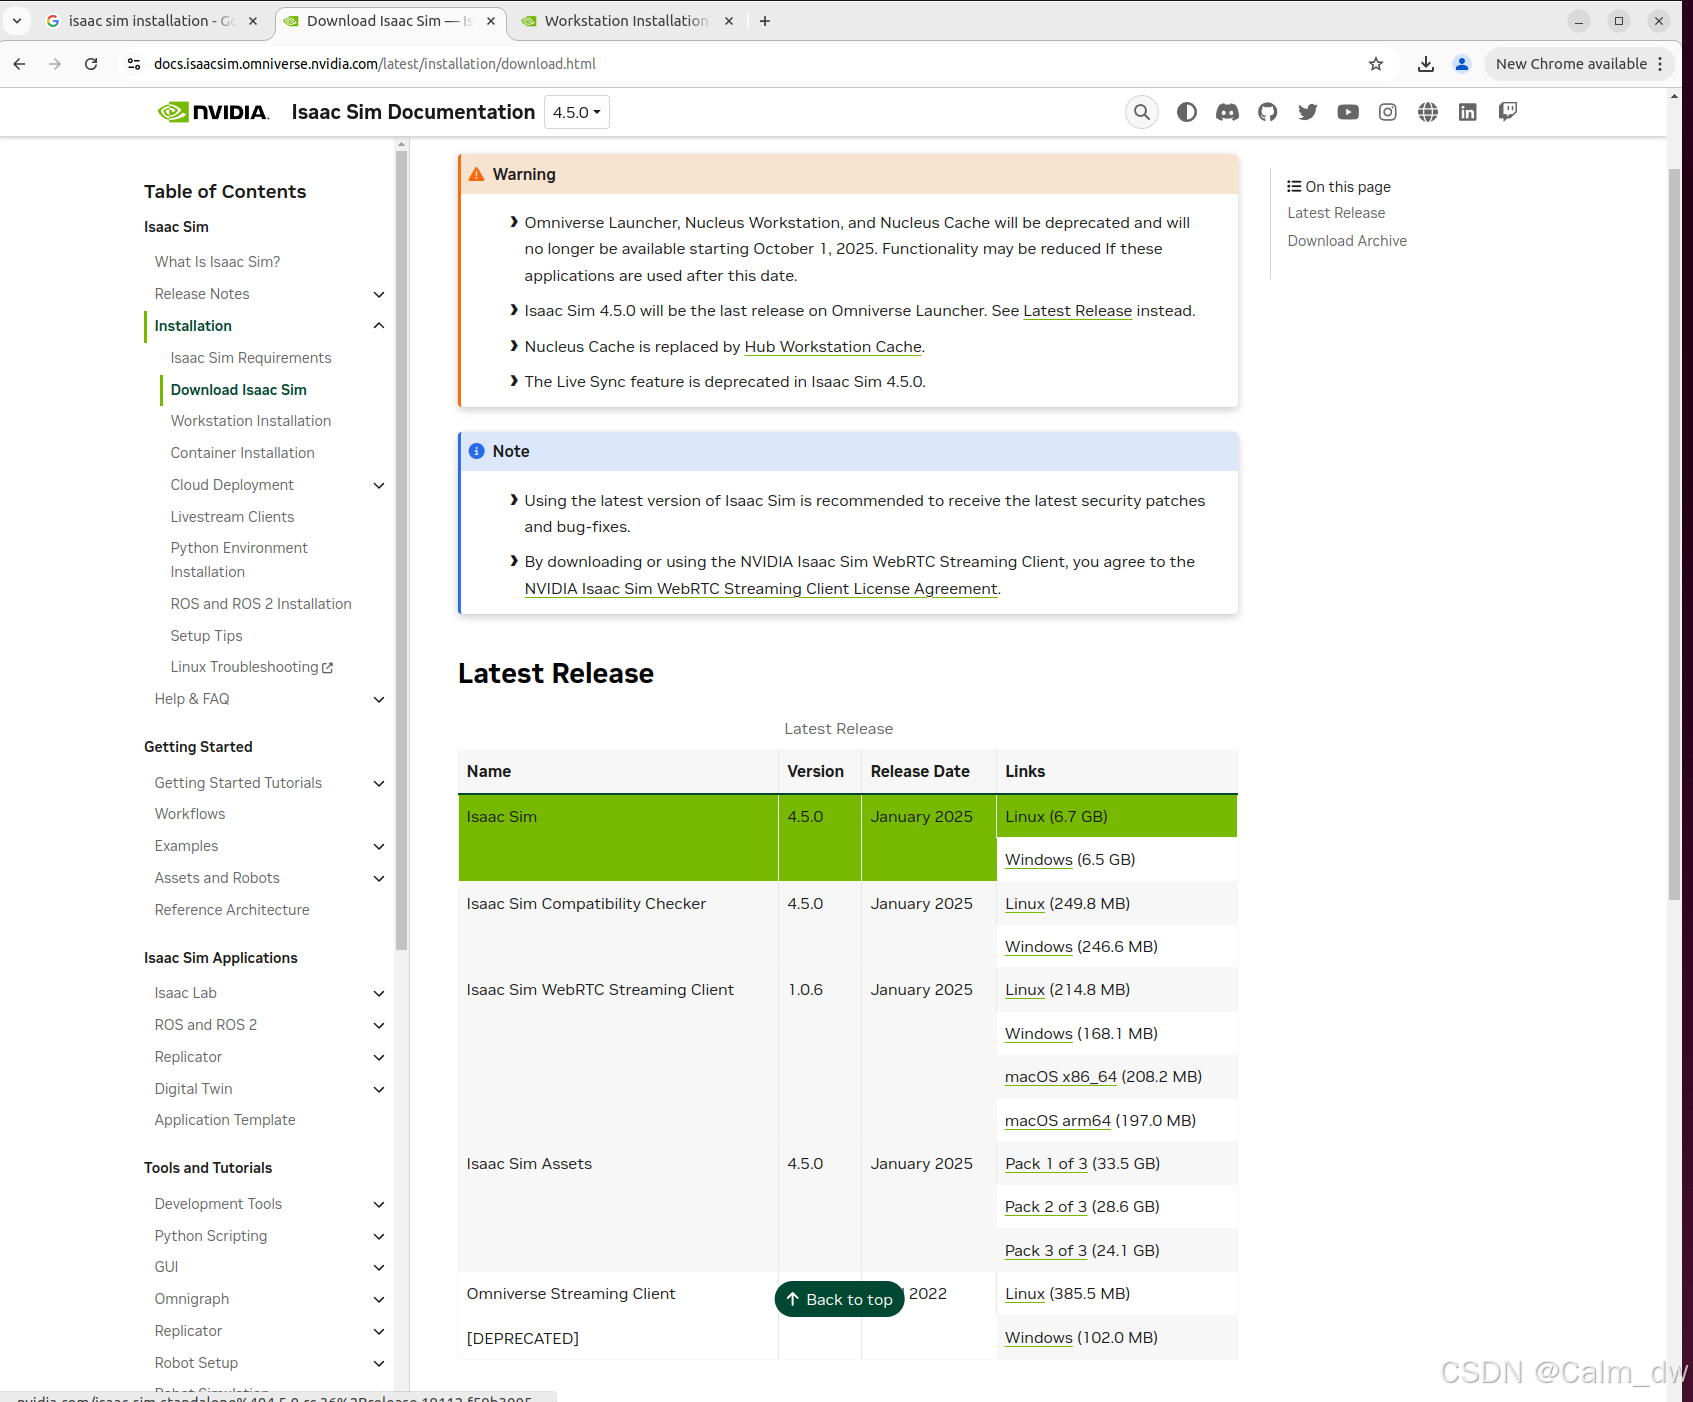This screenshot has height=1402, width=1693.
Task: Open the Twitter icon link
Action: (1308, 112)
